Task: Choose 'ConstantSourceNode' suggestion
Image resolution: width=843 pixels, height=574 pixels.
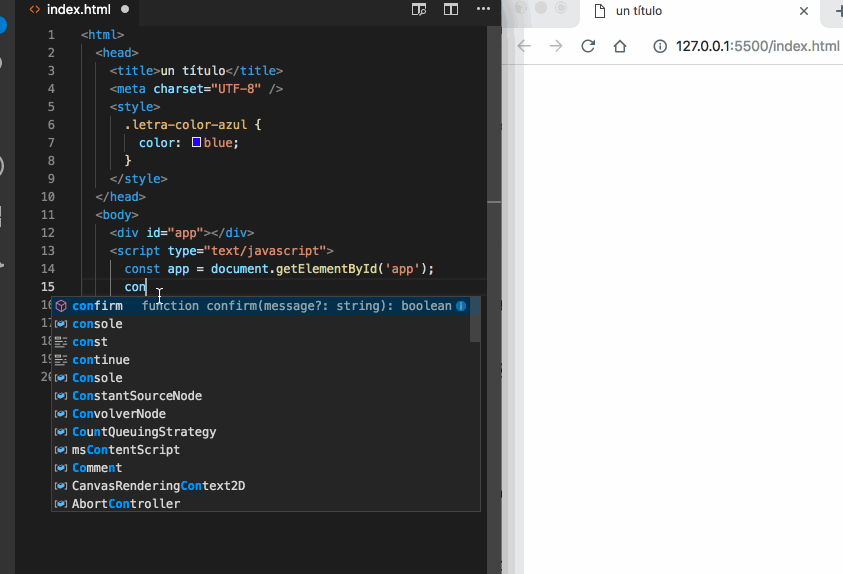Action: pyautogui.click(x=260, y=396)
